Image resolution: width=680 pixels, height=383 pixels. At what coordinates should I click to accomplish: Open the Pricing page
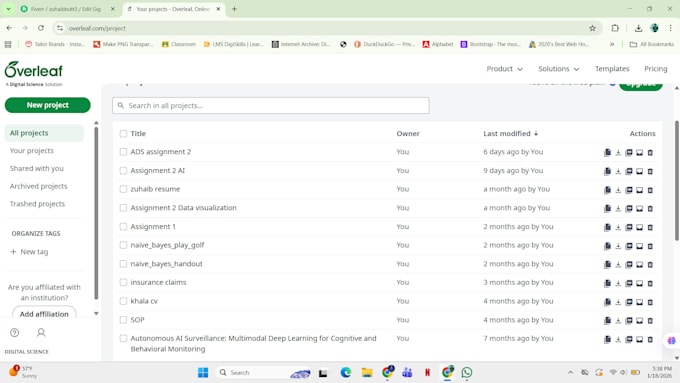tap(656, 69)
